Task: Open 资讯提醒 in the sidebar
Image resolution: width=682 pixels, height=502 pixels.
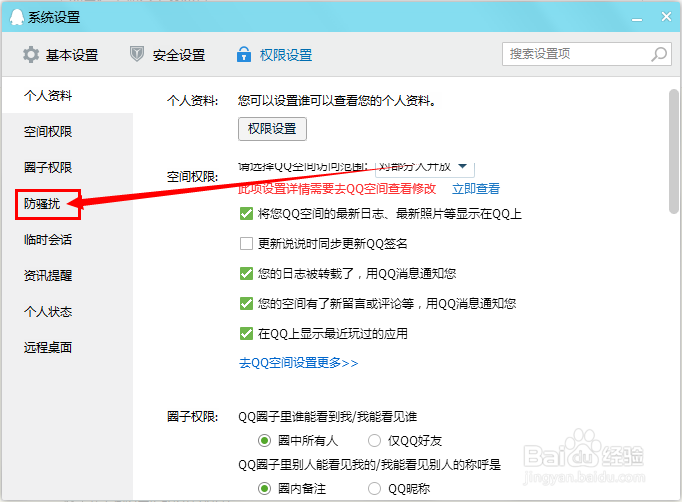Action: coord(48,276)
